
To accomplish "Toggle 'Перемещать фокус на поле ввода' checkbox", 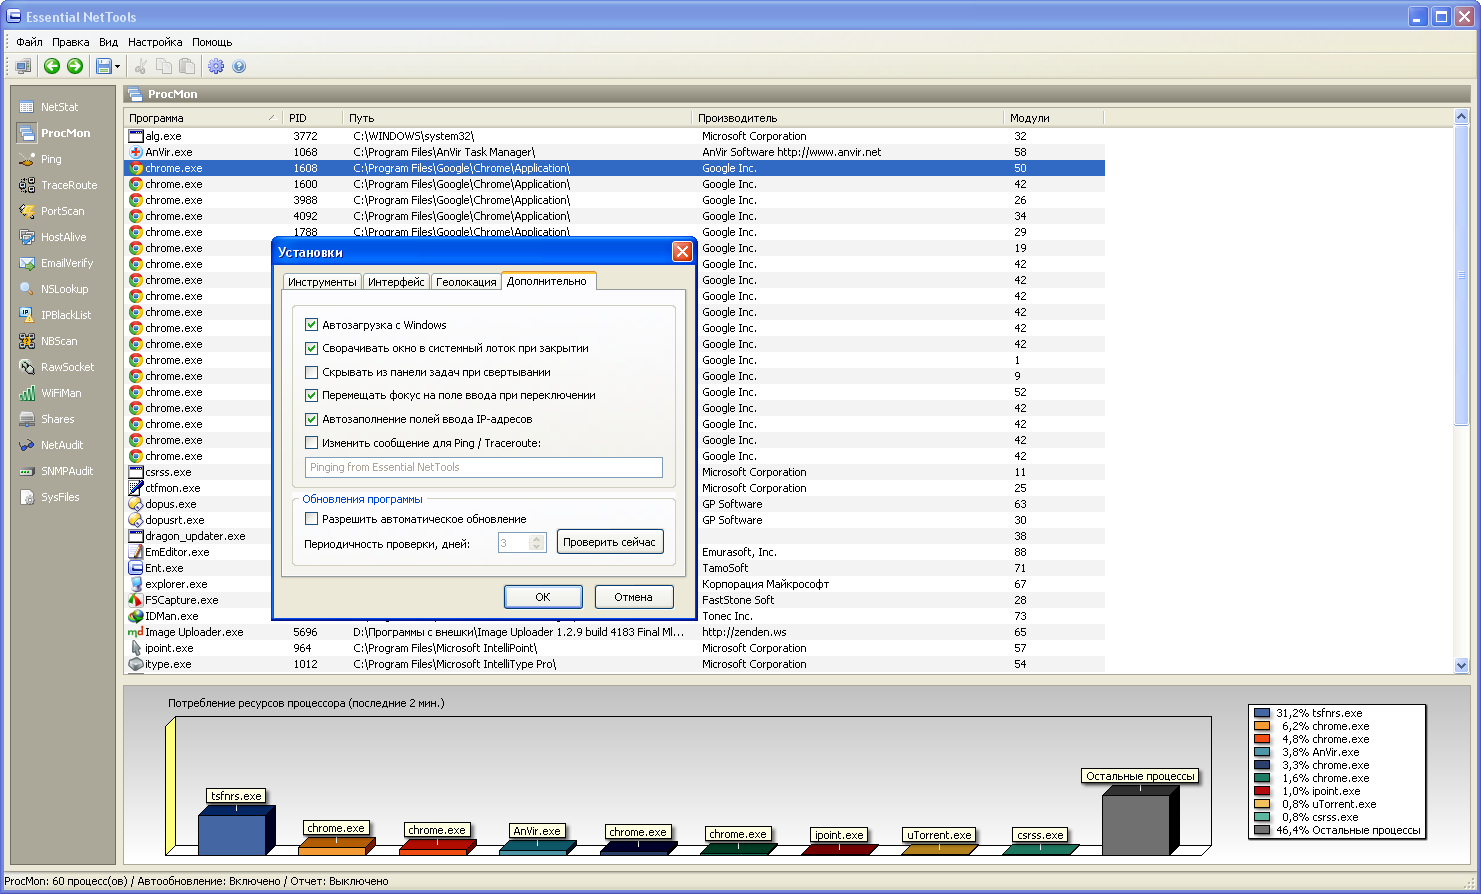I will 311,395.
